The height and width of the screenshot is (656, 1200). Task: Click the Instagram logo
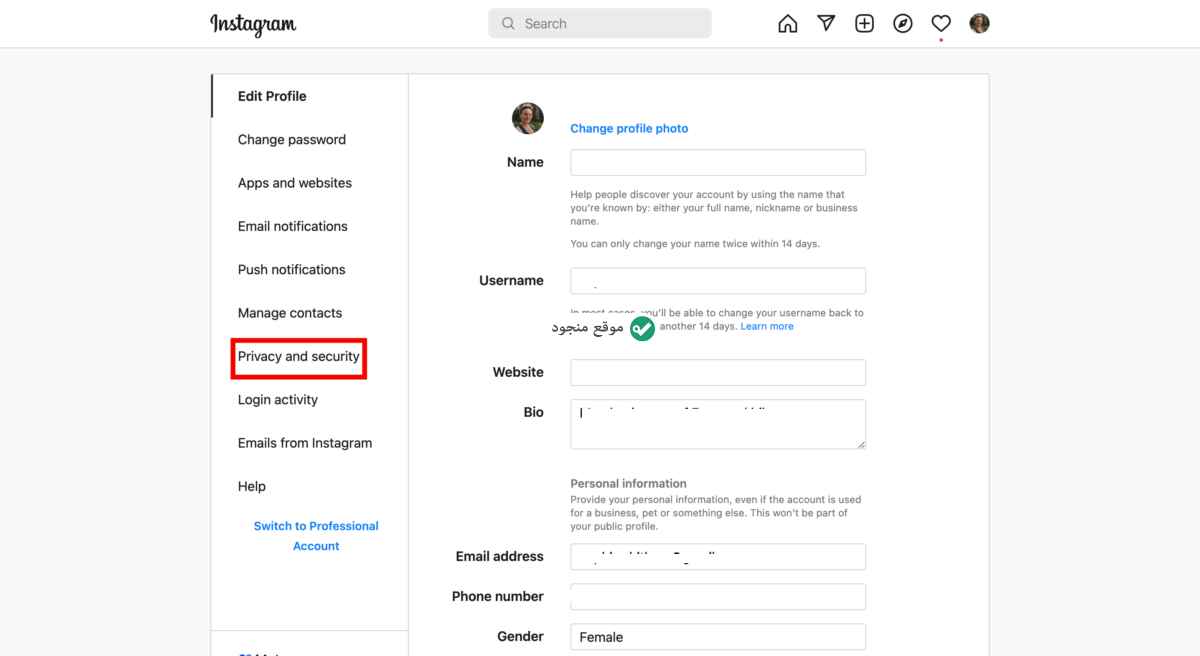click(x=253, y=24)
